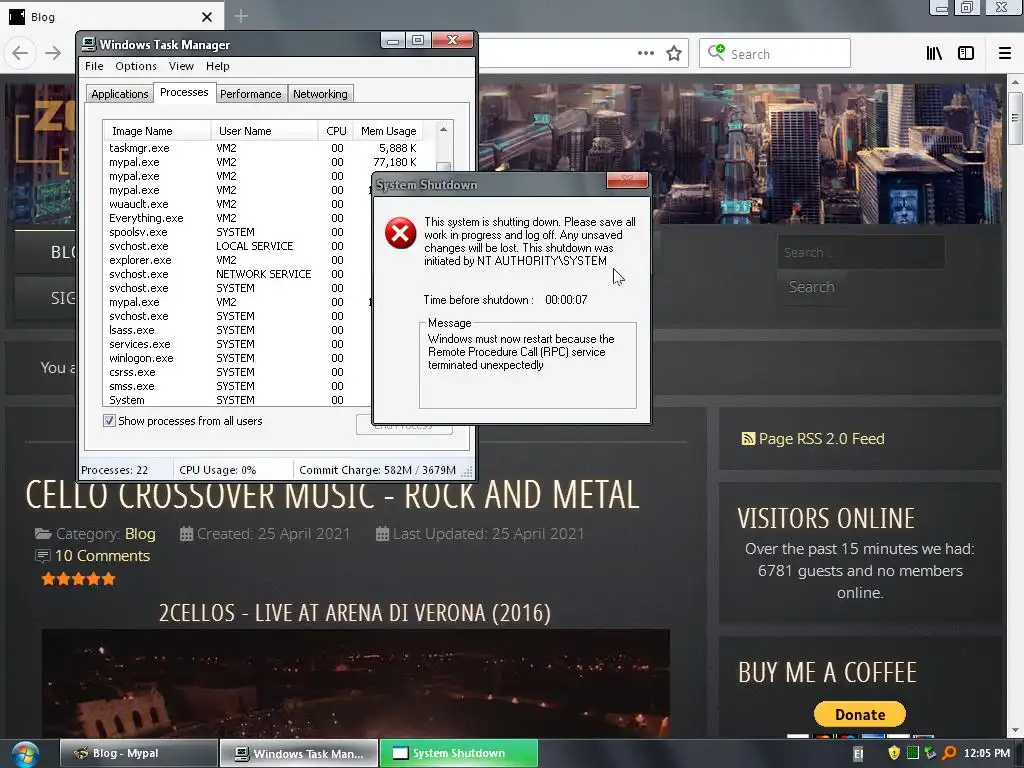The width and height of the screenshot is (1024, 768).
Task: Click the security shield tray icon
Action: click(x=893, y=754)
